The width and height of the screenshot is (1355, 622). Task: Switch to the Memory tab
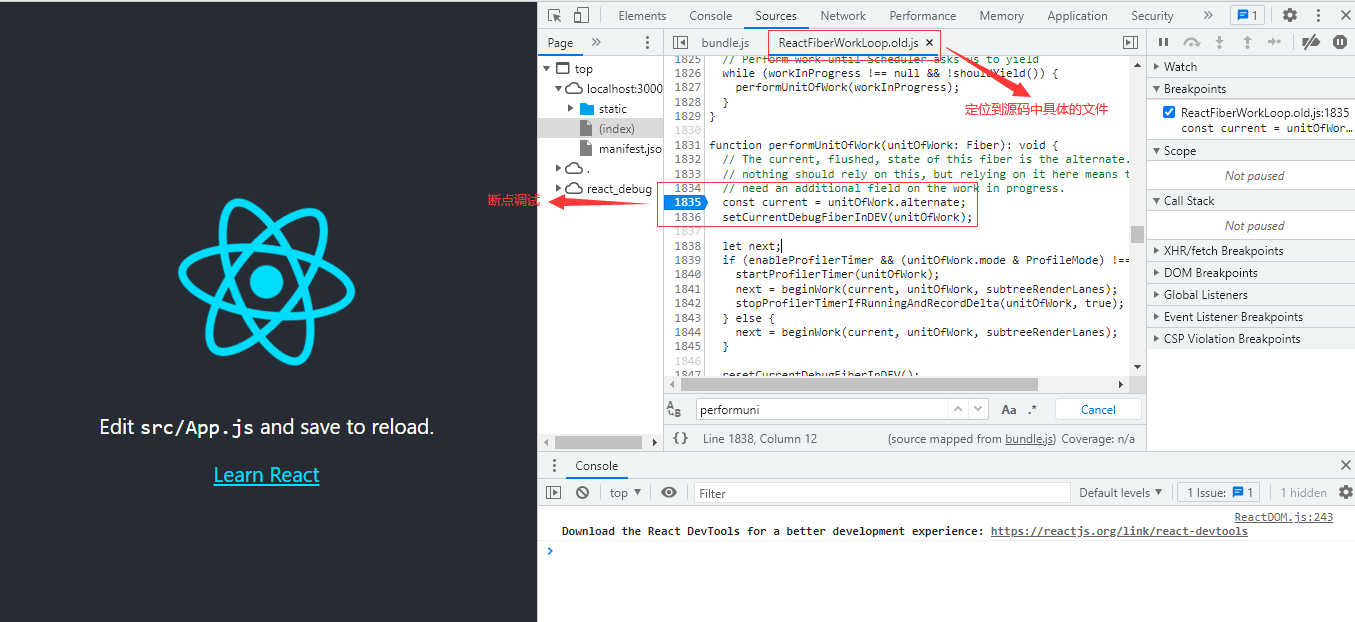1001,15
